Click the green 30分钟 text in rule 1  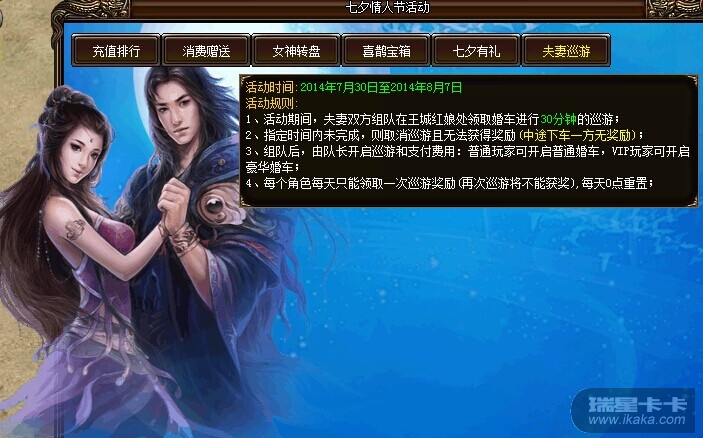[558, 119]
